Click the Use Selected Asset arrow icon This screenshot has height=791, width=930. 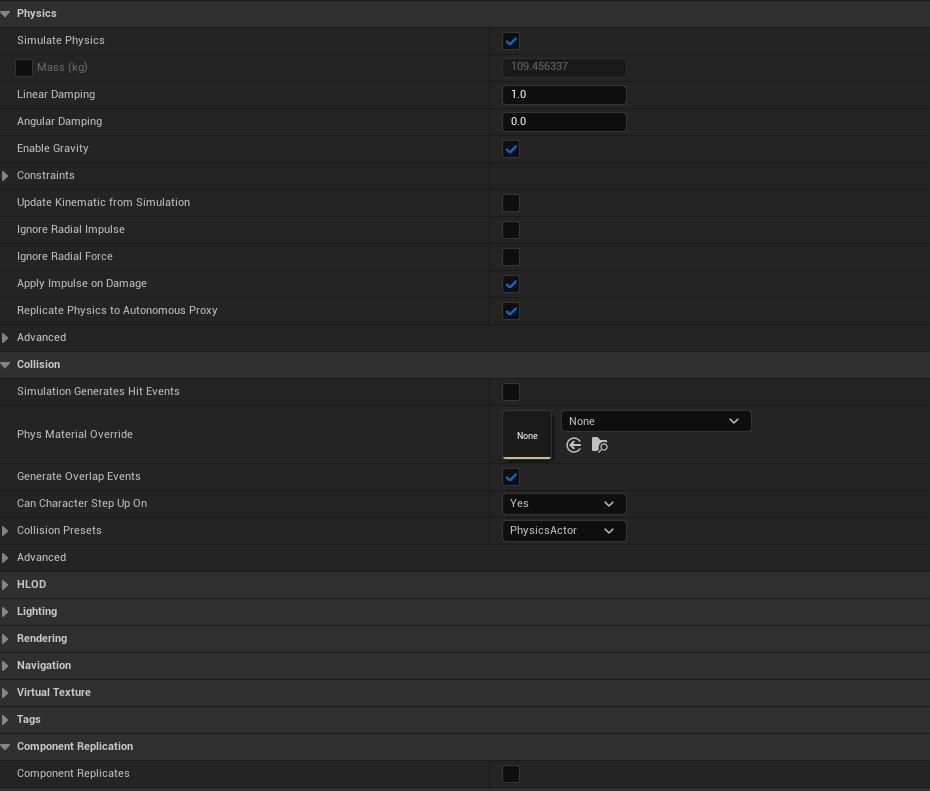(x=573, y=445)
